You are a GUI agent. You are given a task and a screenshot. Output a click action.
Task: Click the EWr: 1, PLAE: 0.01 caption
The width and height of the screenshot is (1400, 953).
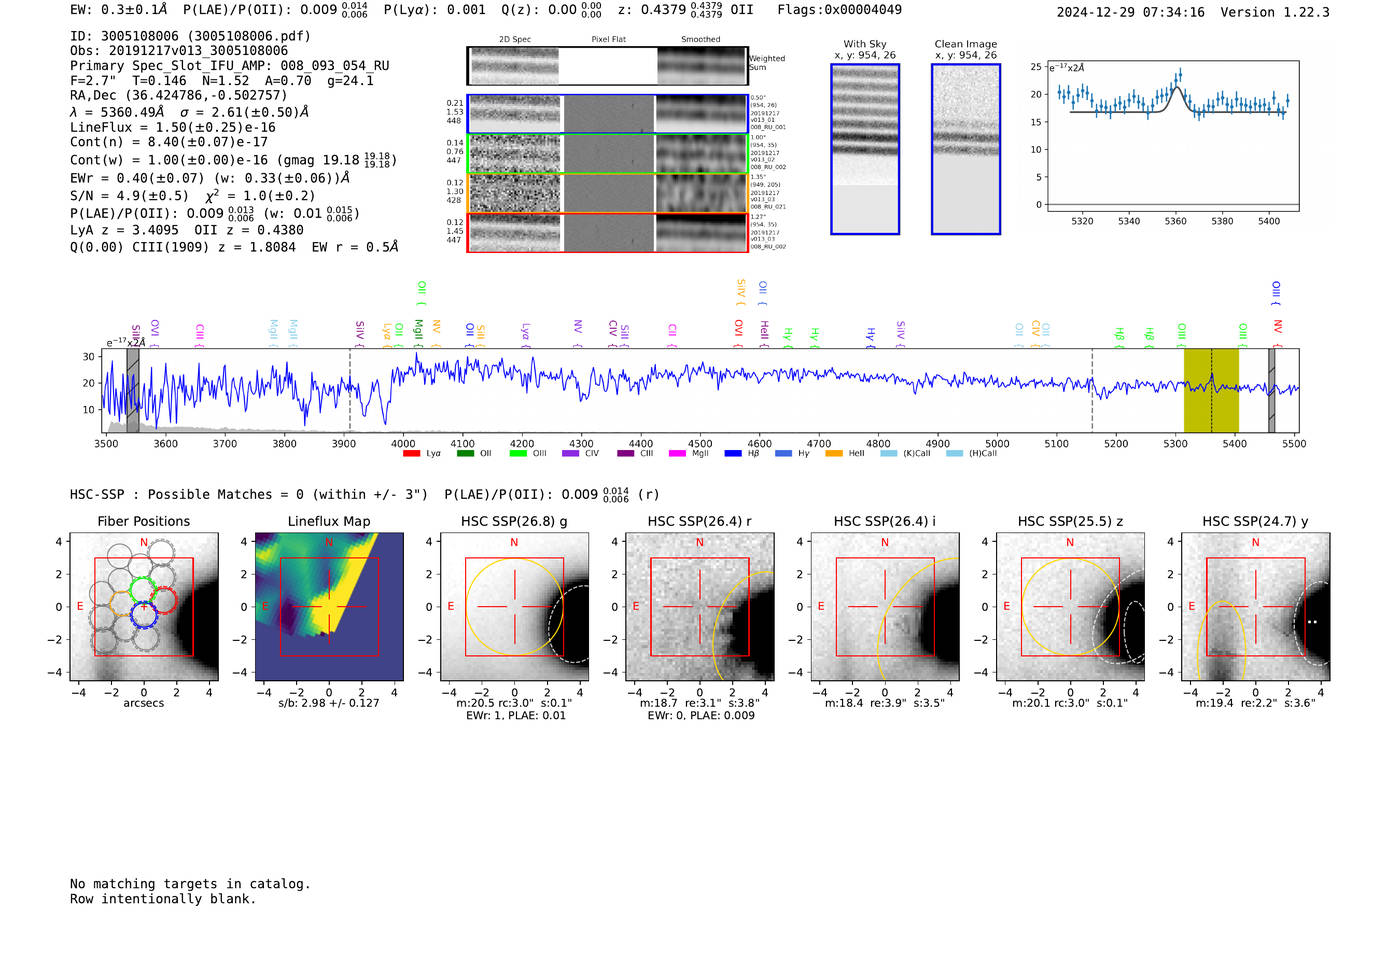coord(515,715)
